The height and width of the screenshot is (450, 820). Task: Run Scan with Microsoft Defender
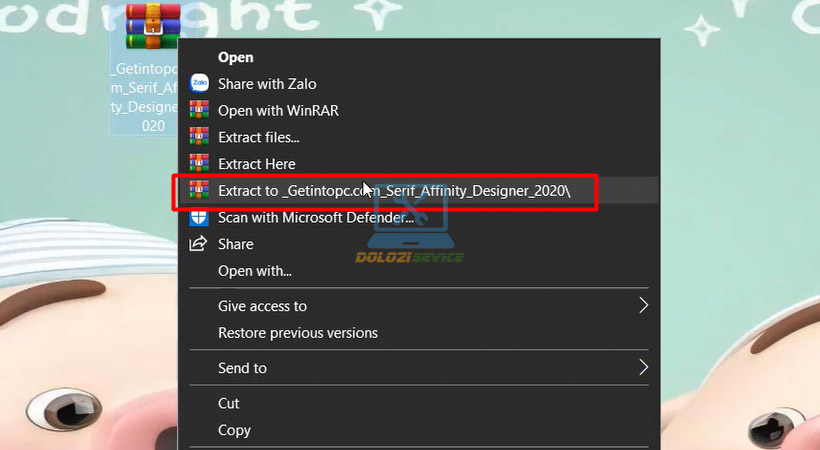tap(316, 217)
